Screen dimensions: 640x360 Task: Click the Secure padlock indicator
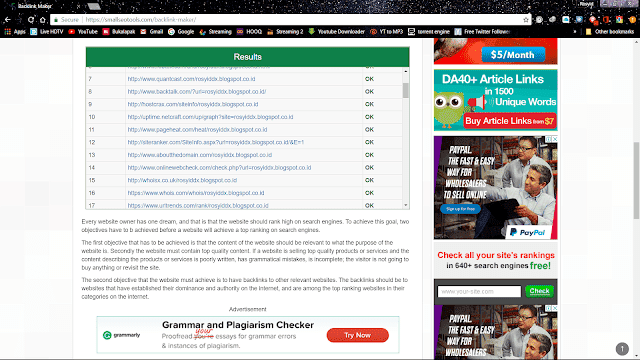tap(67, 20)
